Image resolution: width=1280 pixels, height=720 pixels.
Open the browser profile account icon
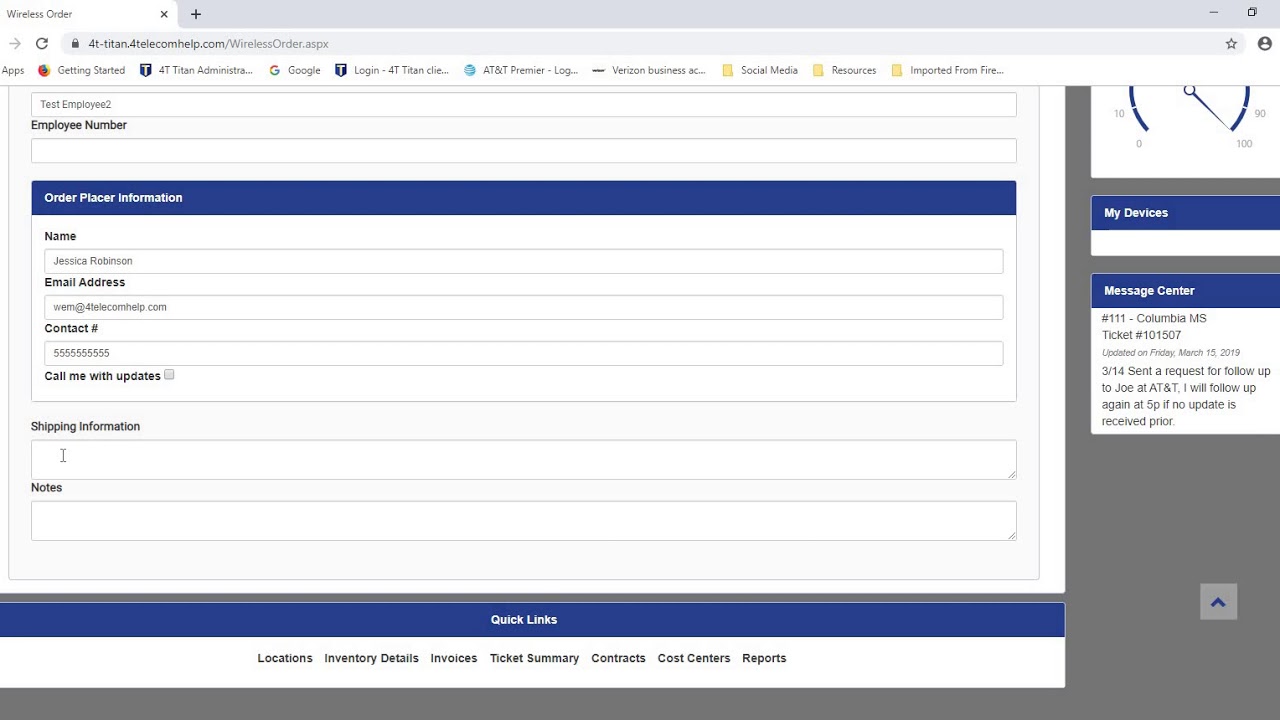pos(1265,43)
